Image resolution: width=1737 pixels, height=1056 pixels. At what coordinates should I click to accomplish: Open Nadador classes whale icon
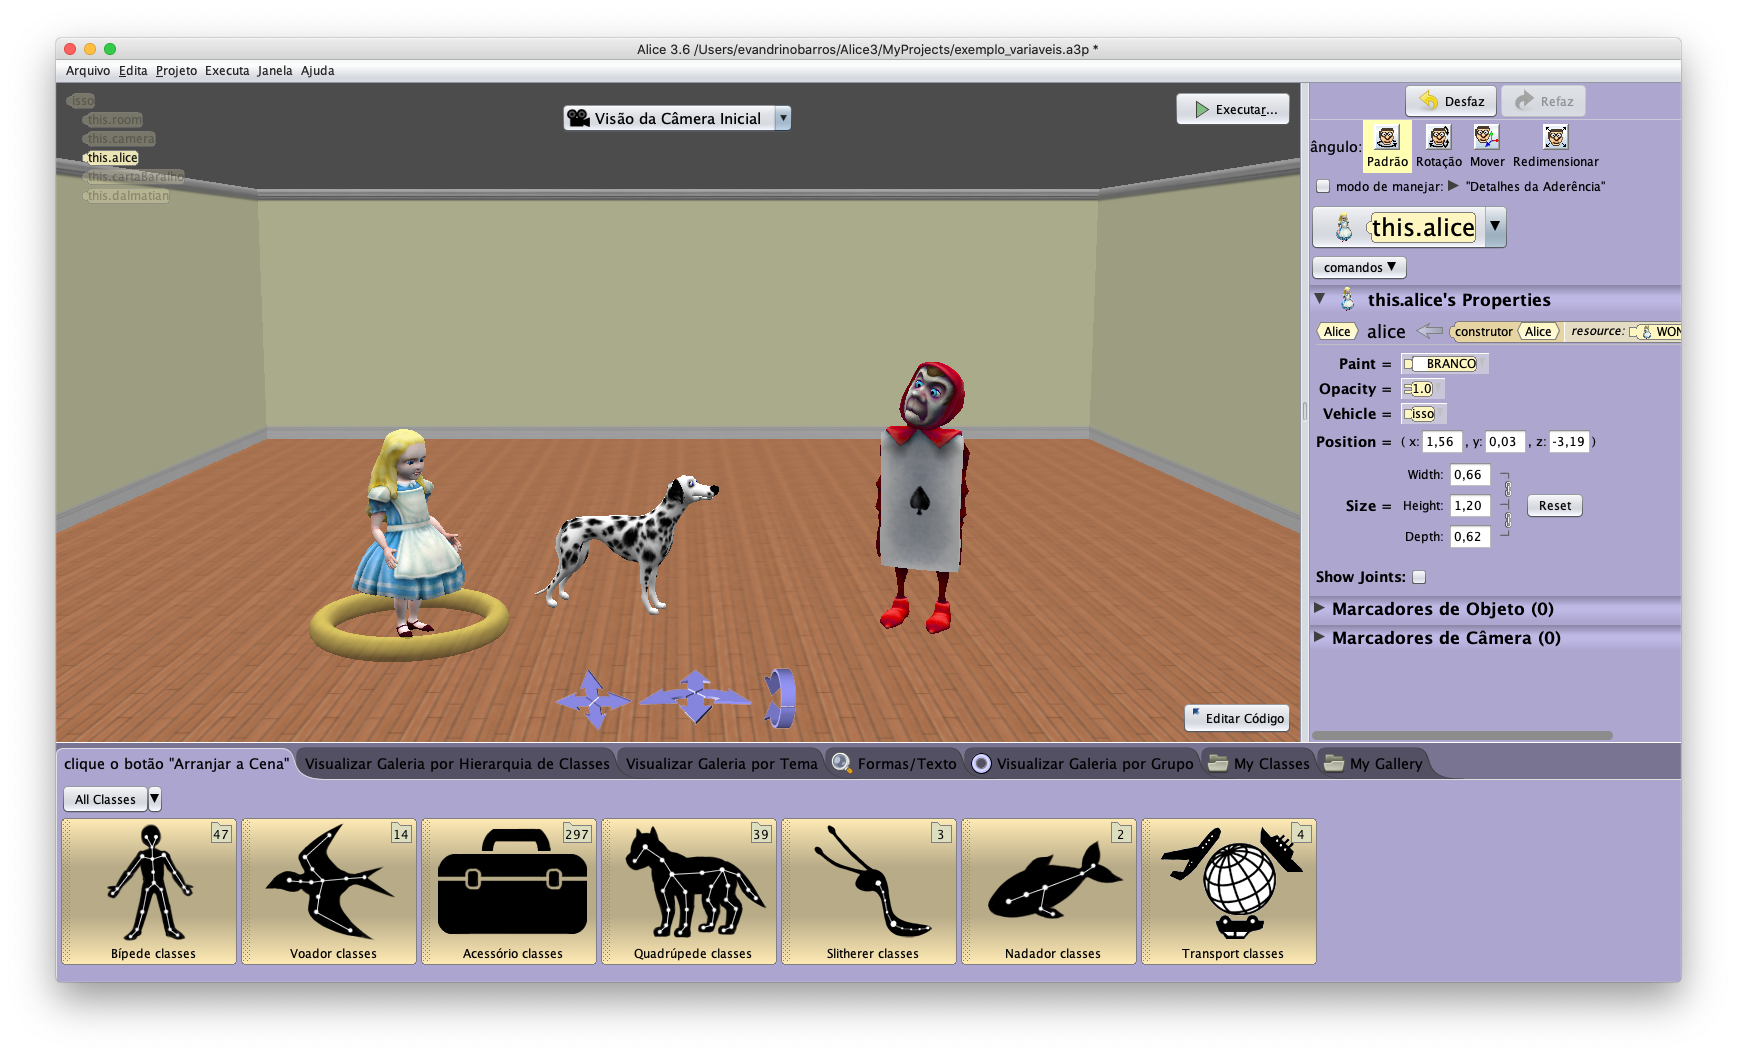[1049, 891]
